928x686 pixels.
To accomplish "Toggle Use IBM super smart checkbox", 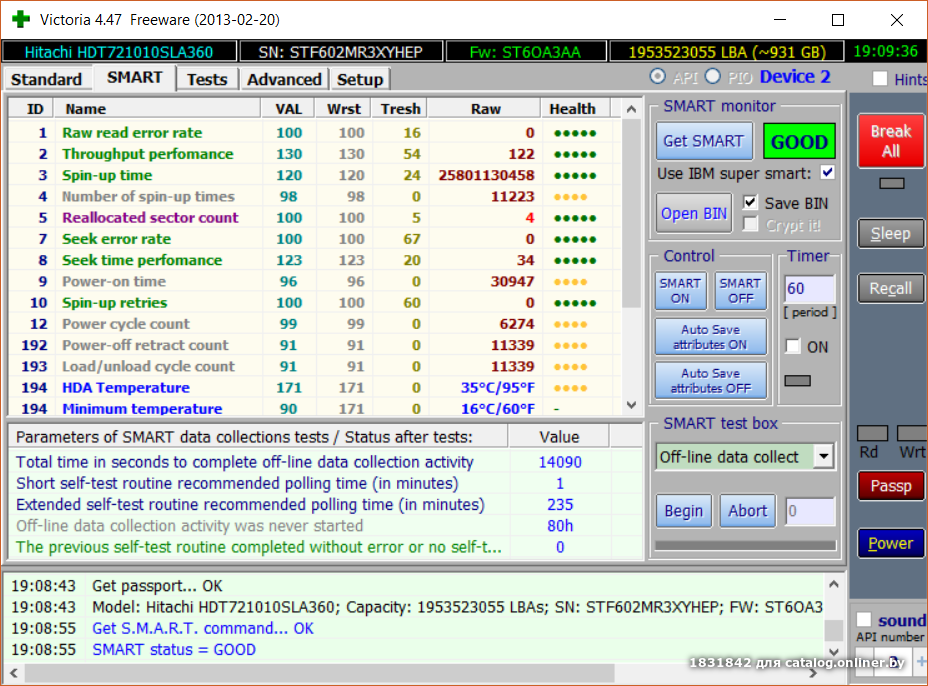I will pyautogui.click(x=827, y=173).
